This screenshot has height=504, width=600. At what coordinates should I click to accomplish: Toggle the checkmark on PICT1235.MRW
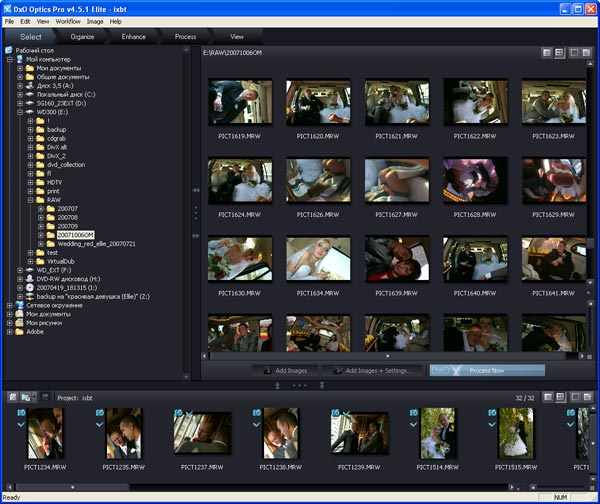tap(100, 424)
